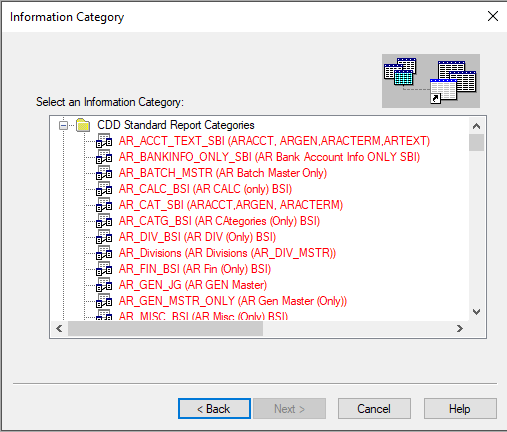Click the icon beside AR_DIV_BSI
This screenshot has width=507, height=432.
click(x=104, y=237)
